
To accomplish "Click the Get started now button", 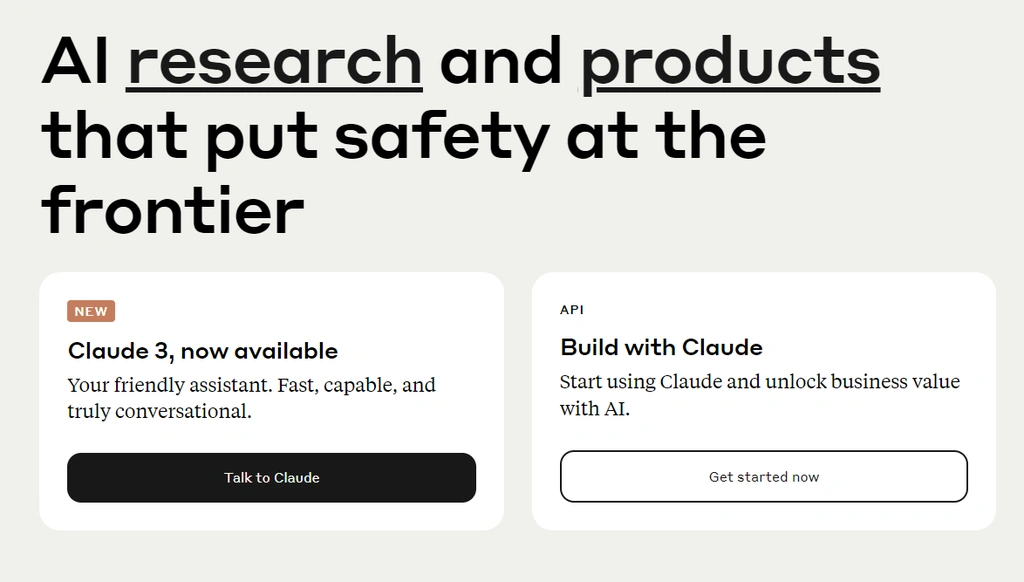I will coord(763,476).
